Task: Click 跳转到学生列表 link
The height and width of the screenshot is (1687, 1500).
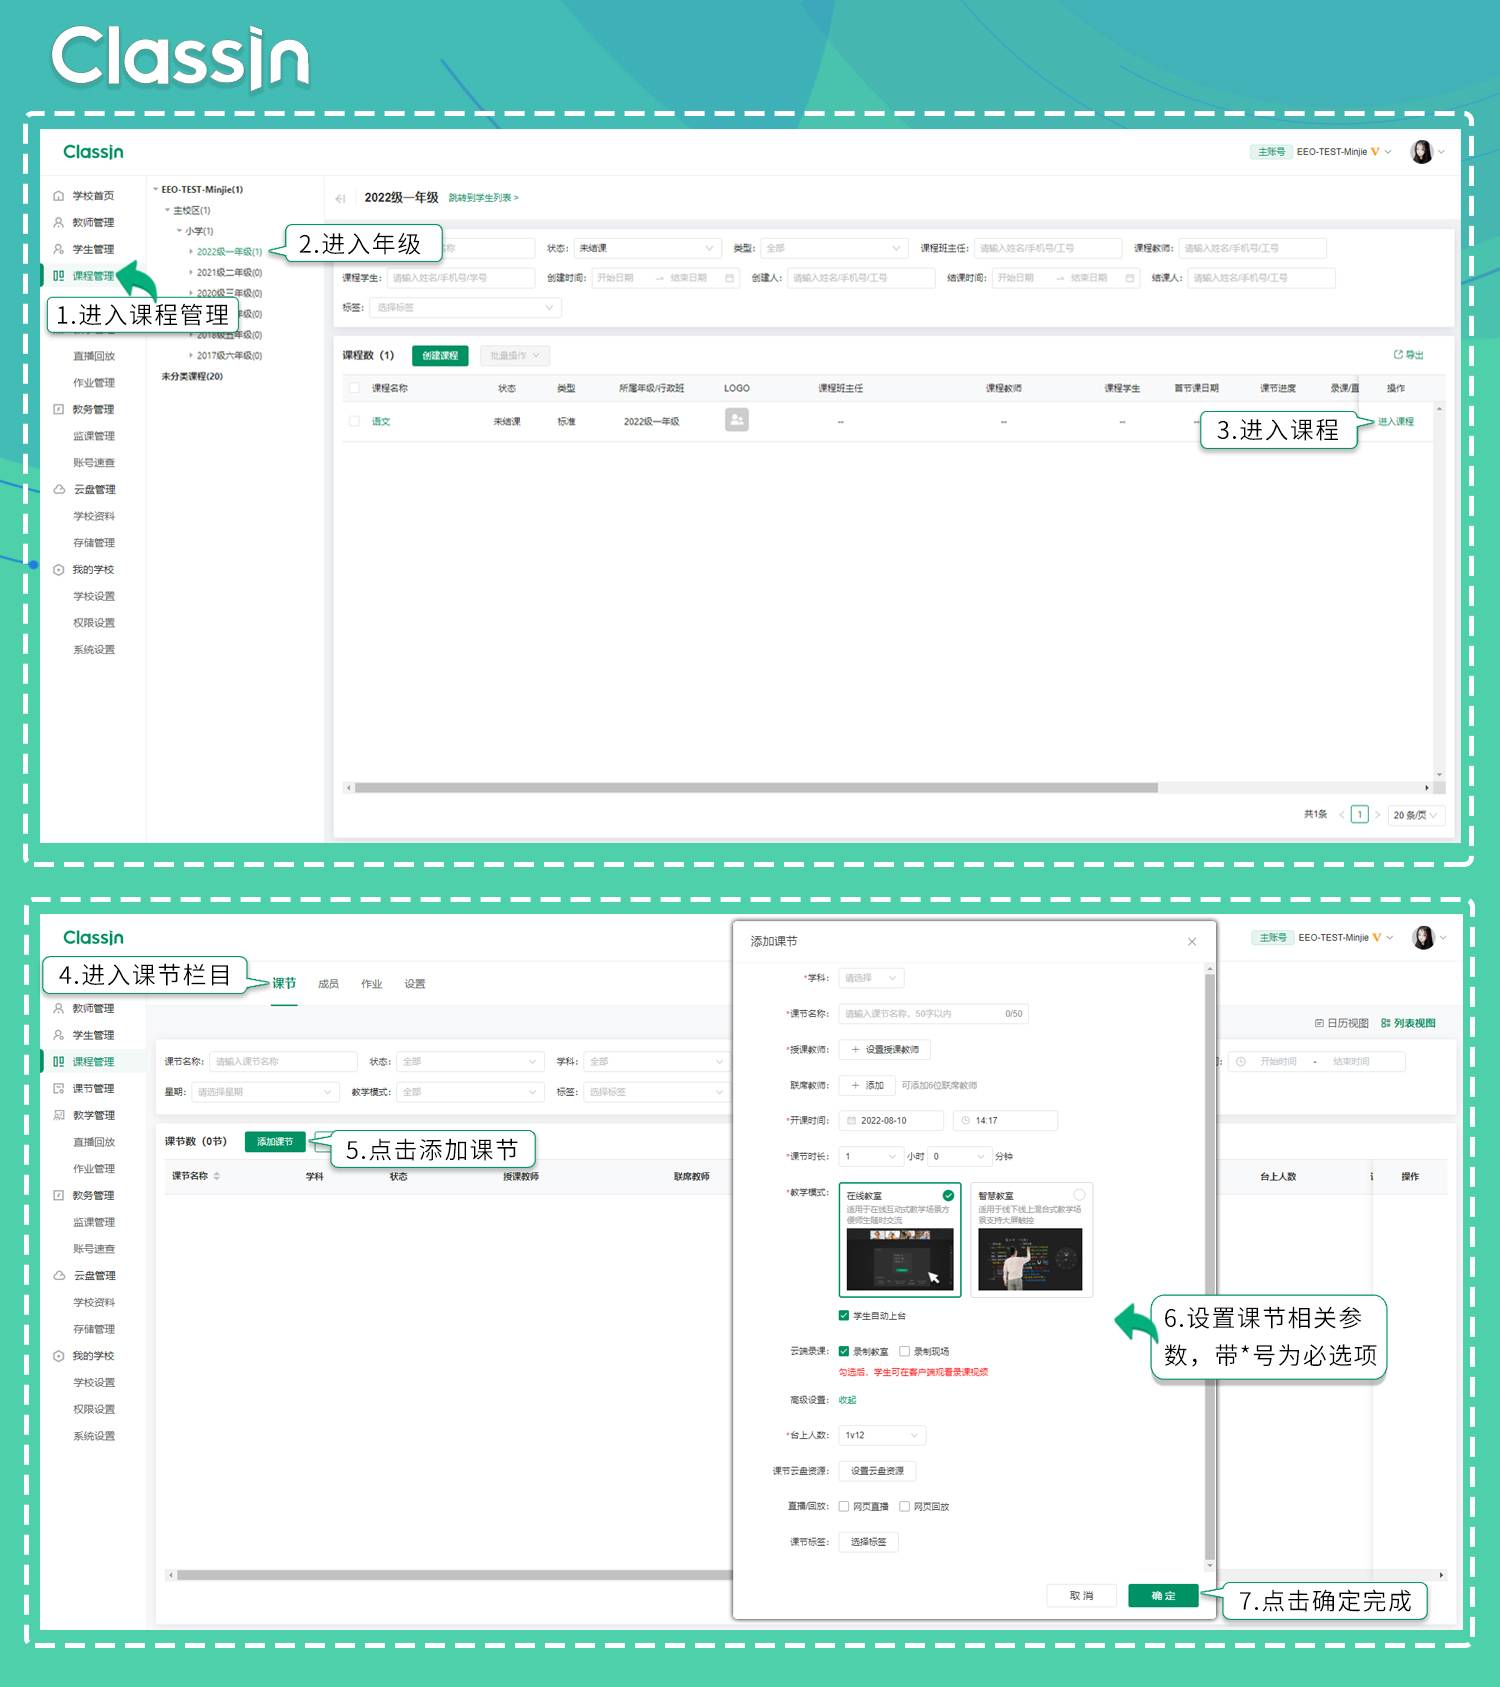Action: [483, 198]
